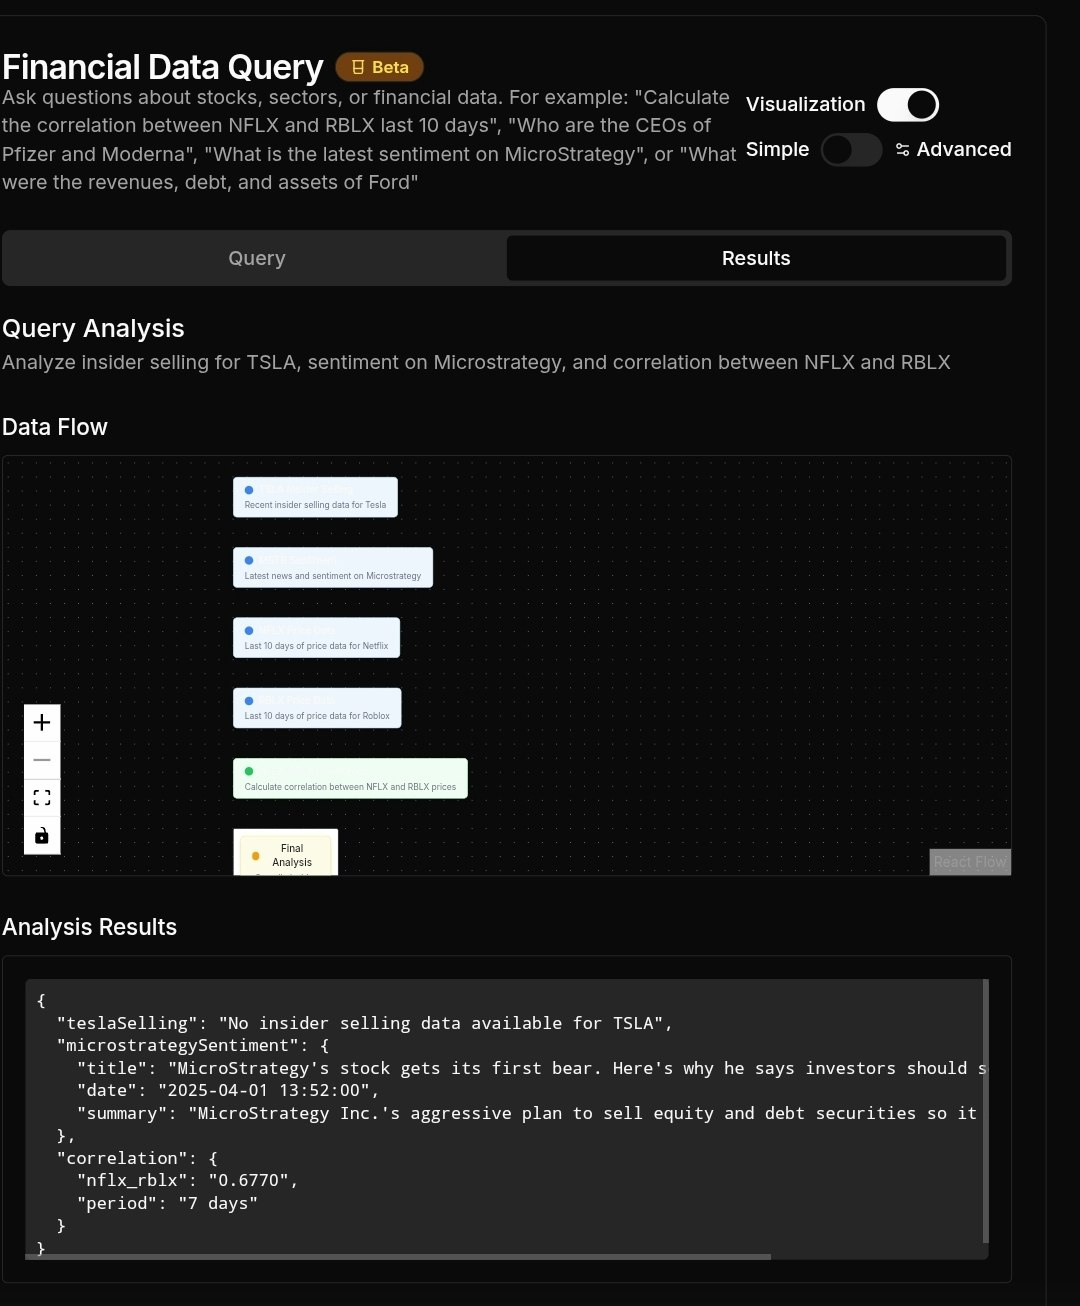Switch to the Query tab
The width and height of the screenshot is (1080, 1306).
tap(256, 258)
